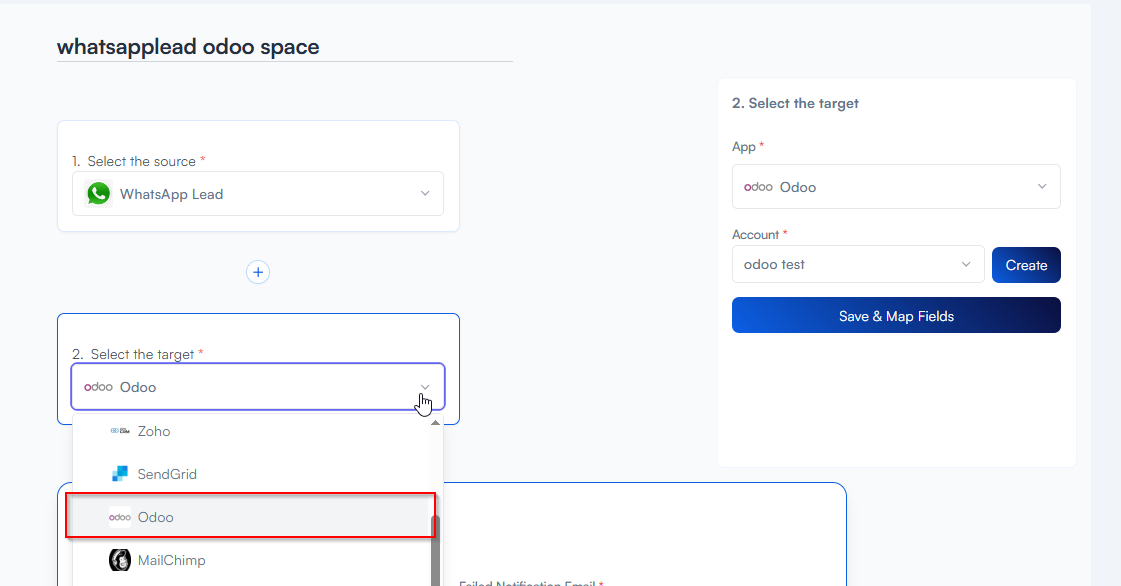Click Odoo logo in the App field
Viewport: 1121px width, 586px height.
(x=758, y=187)
